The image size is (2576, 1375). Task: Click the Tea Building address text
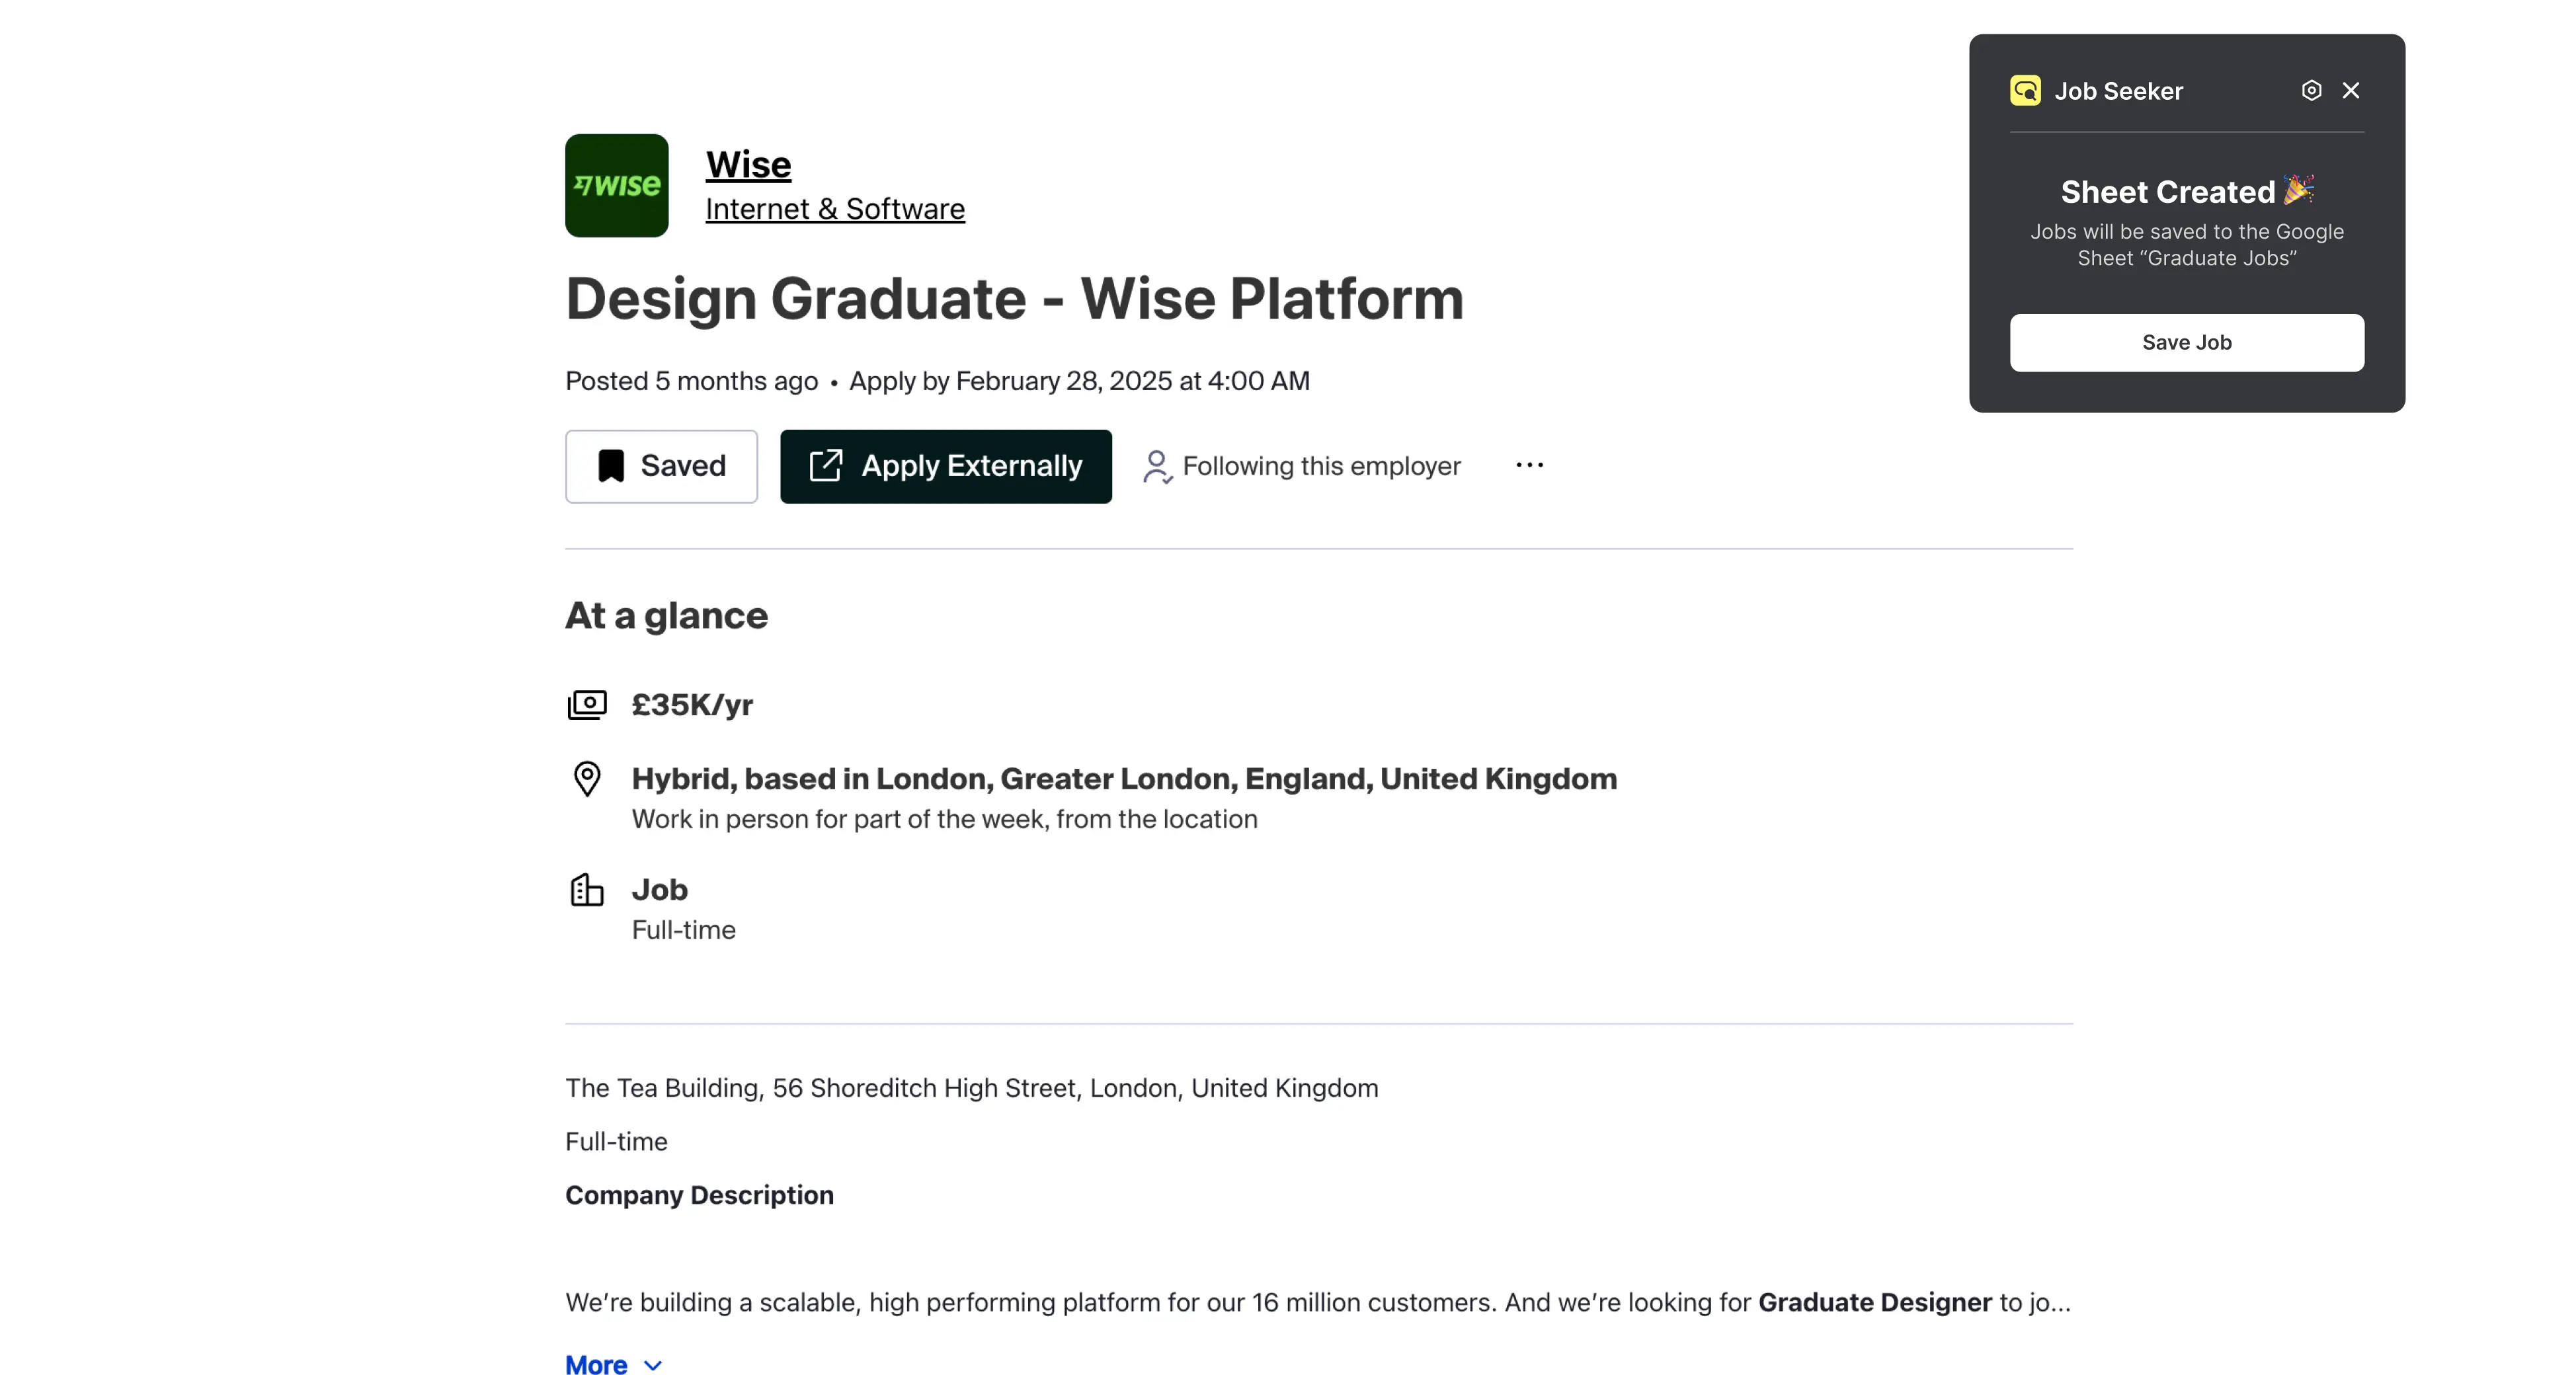coord(971,1088)
